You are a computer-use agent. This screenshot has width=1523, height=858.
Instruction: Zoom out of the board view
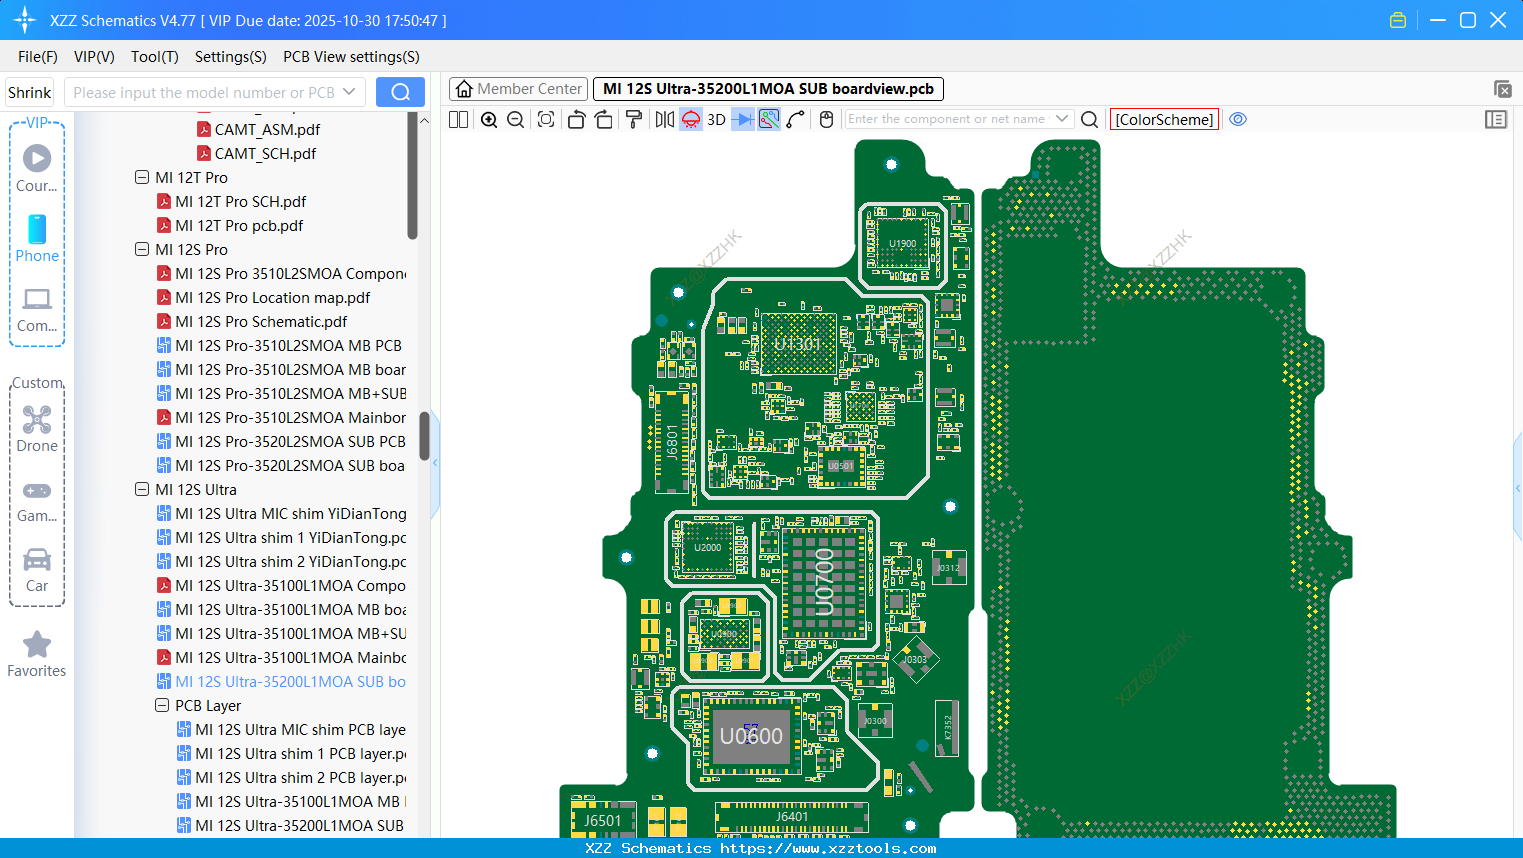click(514, 119)
